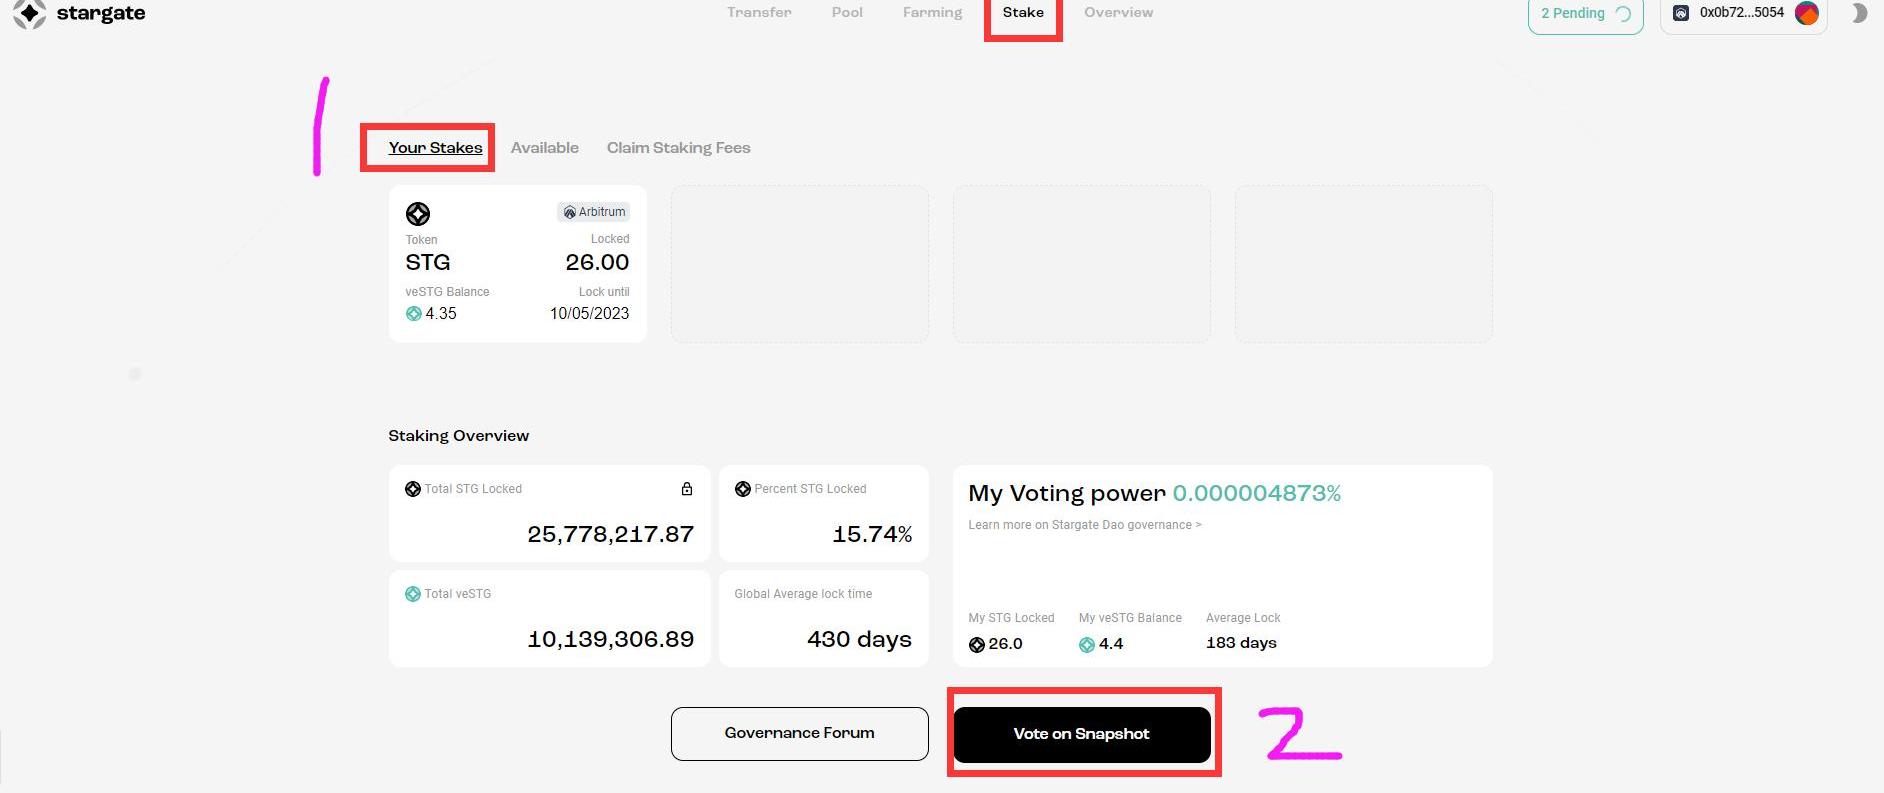Image resolution: width=1884 pixels, height=793 pixels.
Task: Go to the Overview tab
Action: pos(1118,13)
